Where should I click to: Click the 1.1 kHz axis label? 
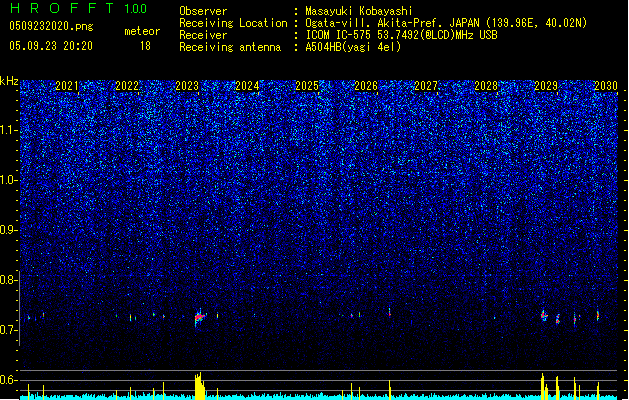point(9,130)
